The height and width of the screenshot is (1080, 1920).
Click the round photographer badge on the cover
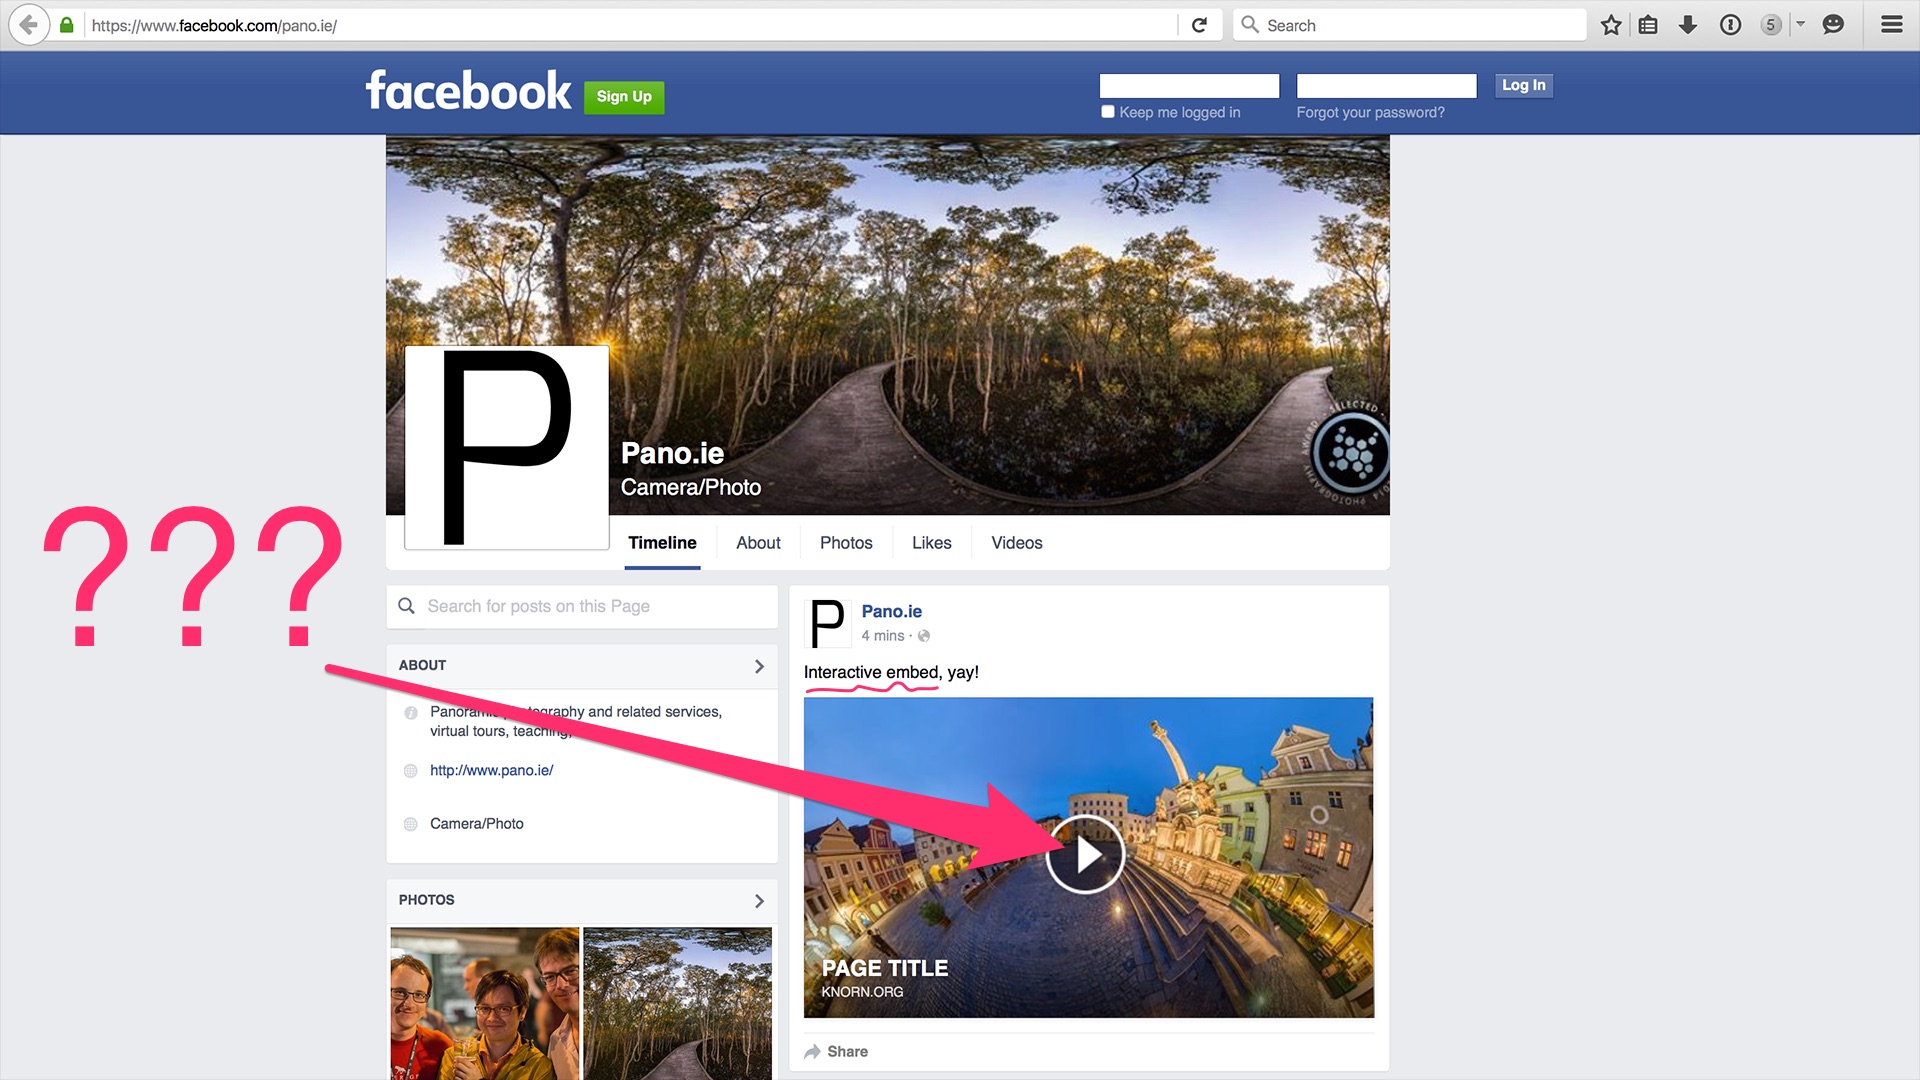point(1351,453)
